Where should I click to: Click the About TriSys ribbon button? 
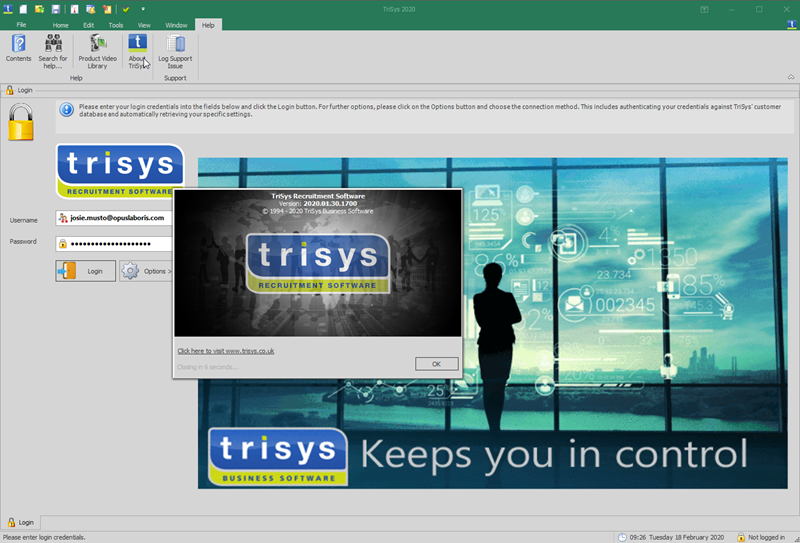(x=137, y=51)
